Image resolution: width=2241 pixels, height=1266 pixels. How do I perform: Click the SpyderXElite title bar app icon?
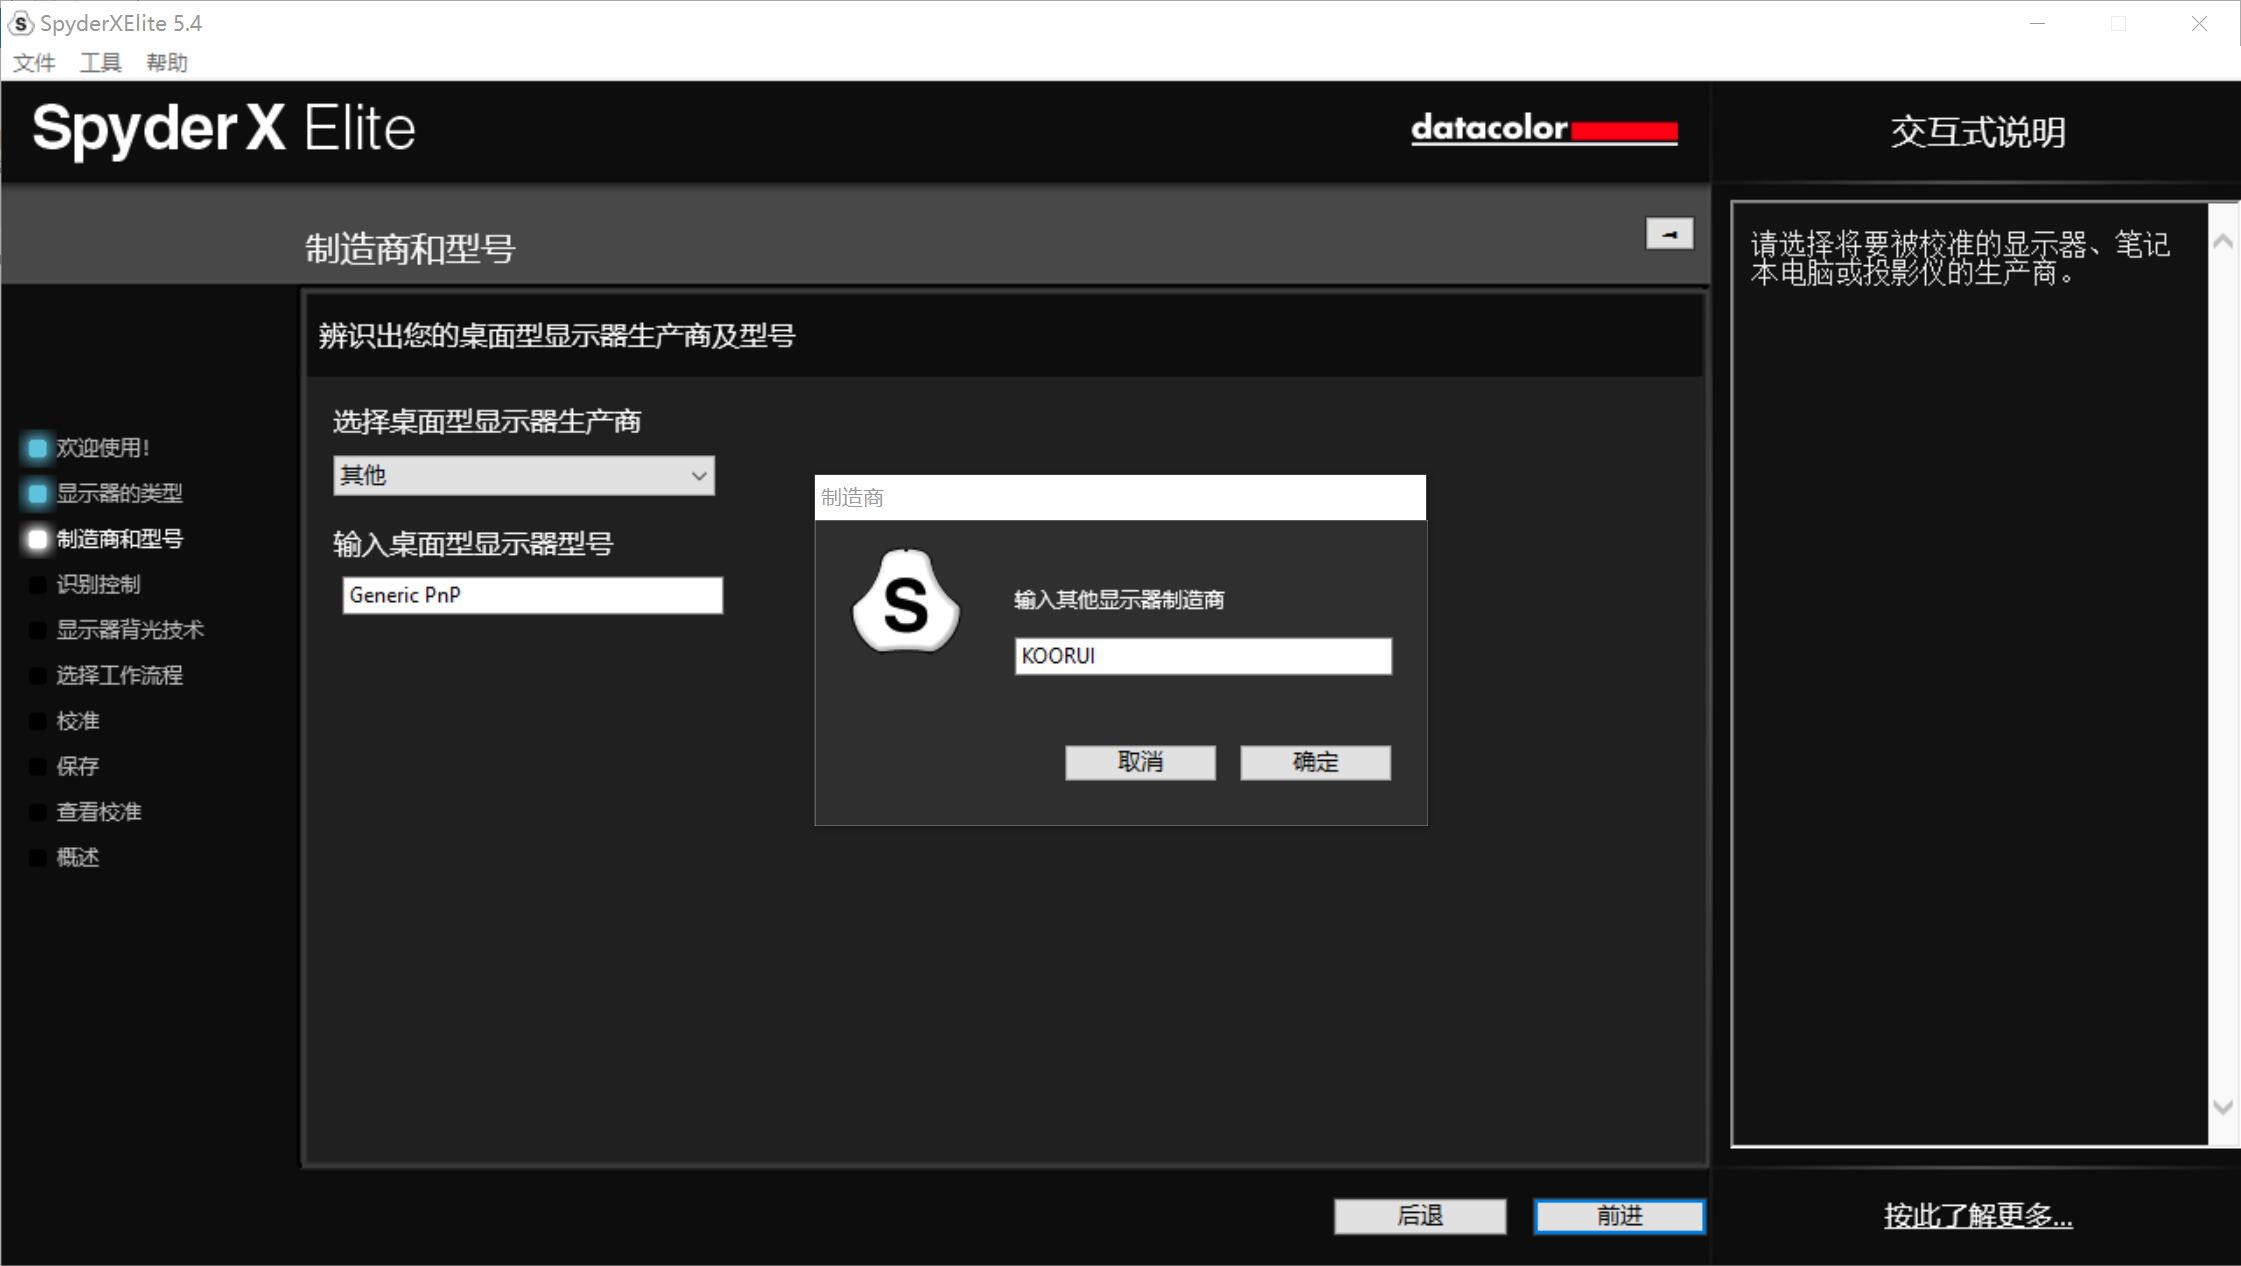(x=20, y=23)
